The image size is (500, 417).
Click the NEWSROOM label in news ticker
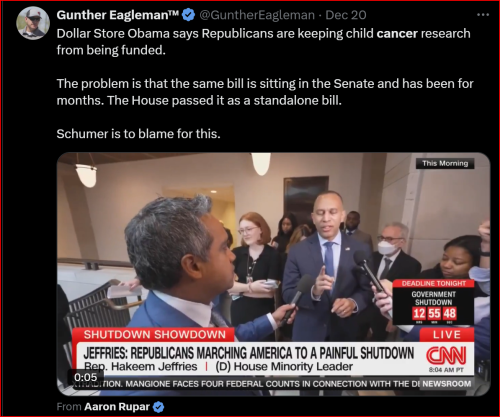click(x=447, y=384)
